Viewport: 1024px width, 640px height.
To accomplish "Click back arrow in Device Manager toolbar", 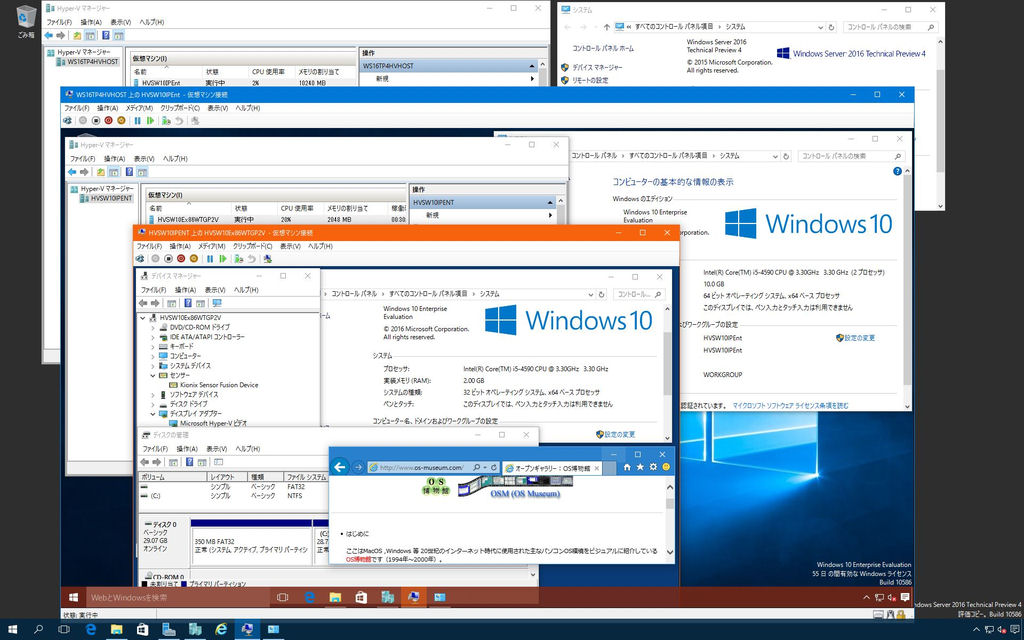I will pyautogui.click(x=143, y=303).
